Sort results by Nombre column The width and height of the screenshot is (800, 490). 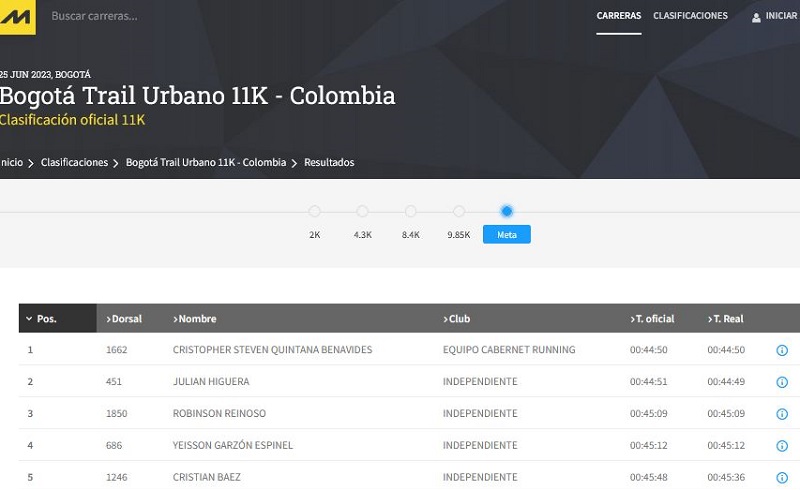pyautogui.click(x=196, y=319)
